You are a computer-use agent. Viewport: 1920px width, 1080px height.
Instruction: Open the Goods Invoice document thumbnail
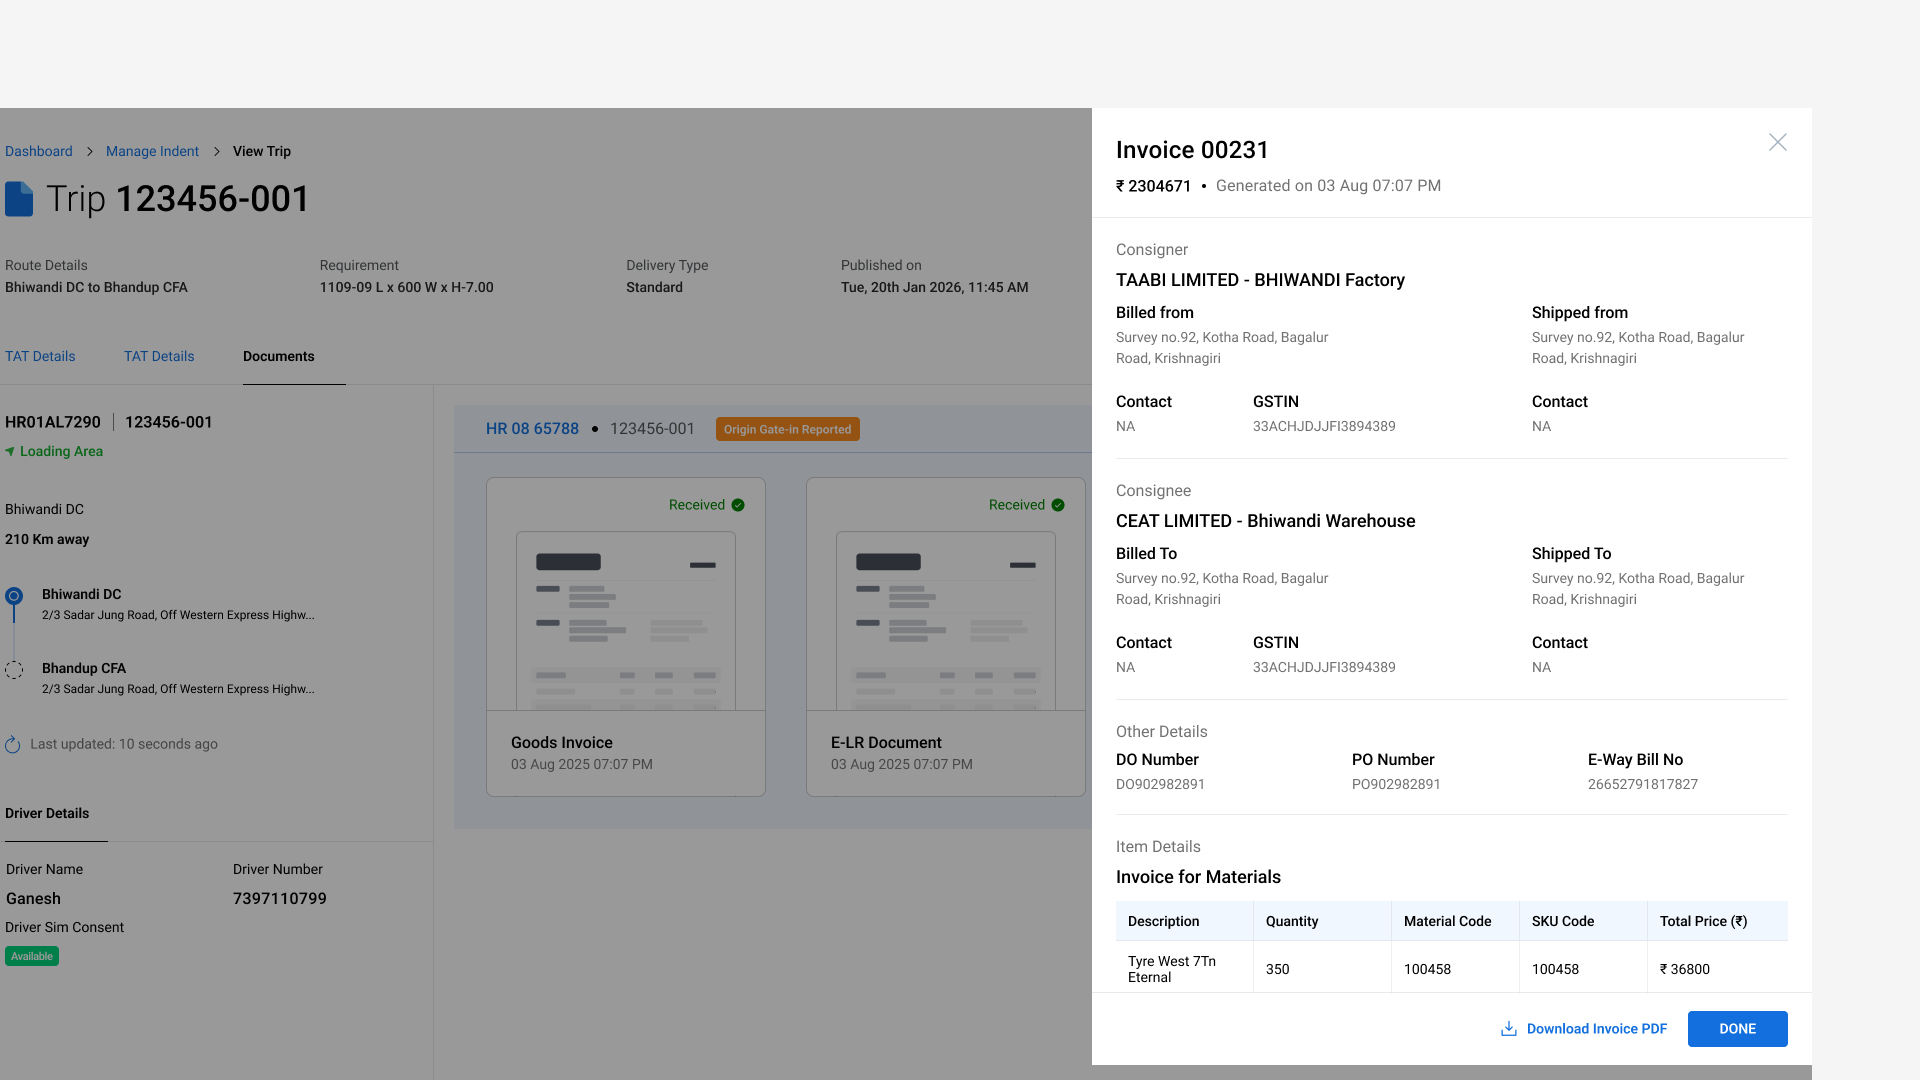[626, 621]
